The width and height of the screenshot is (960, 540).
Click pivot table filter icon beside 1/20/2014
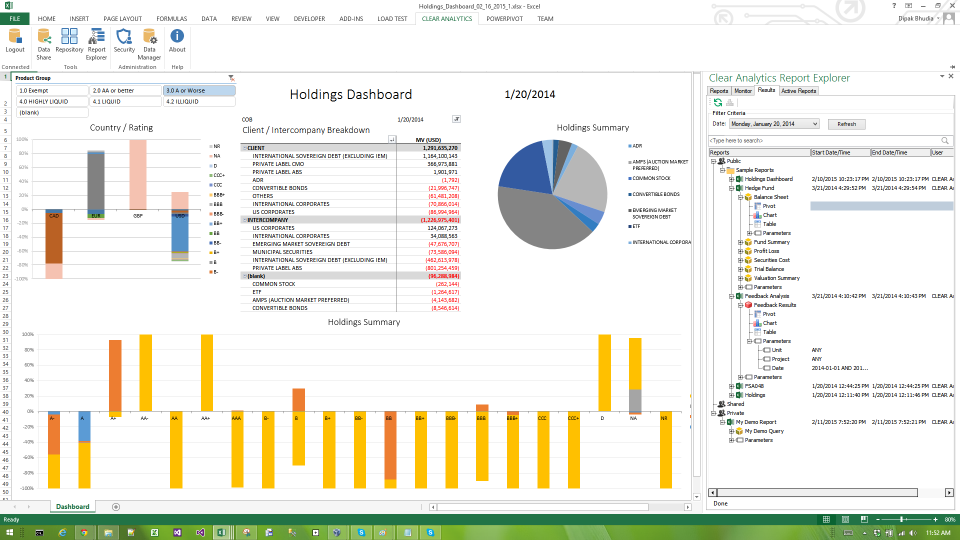[456, 119]
